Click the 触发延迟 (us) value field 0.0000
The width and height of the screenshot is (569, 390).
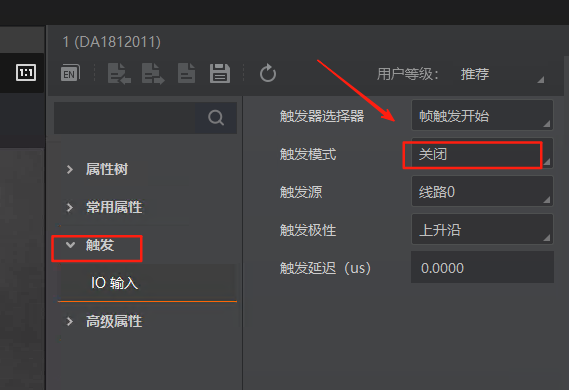coord(482,267)
